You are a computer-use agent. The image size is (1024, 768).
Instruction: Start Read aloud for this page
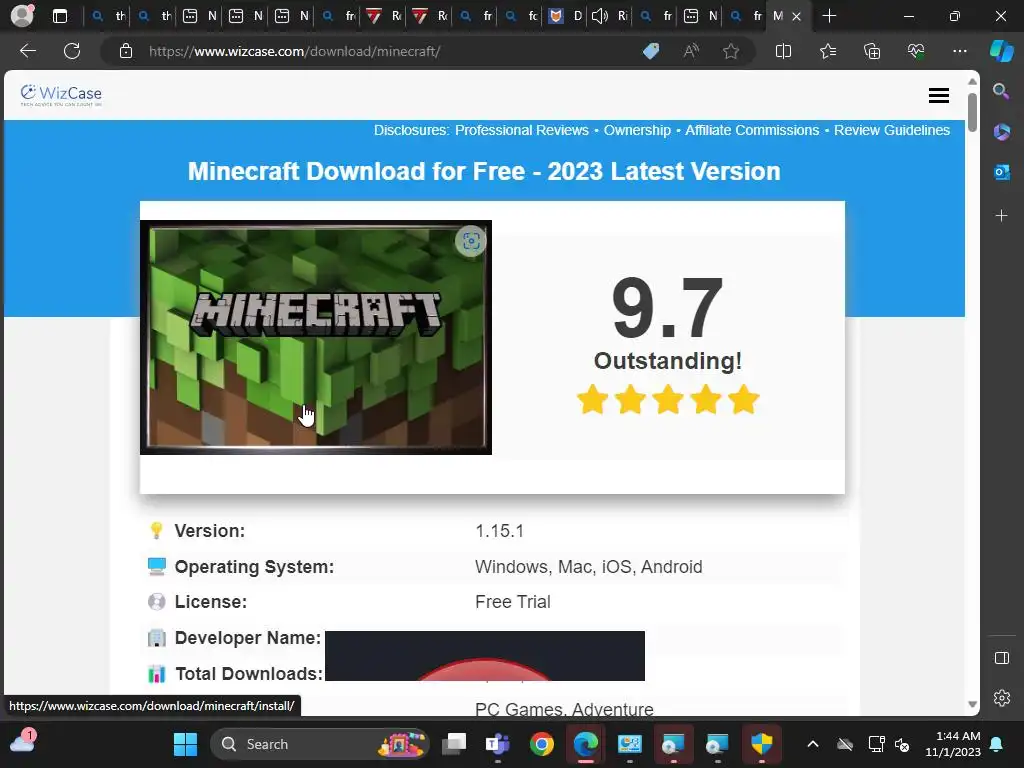coord(691,51)
